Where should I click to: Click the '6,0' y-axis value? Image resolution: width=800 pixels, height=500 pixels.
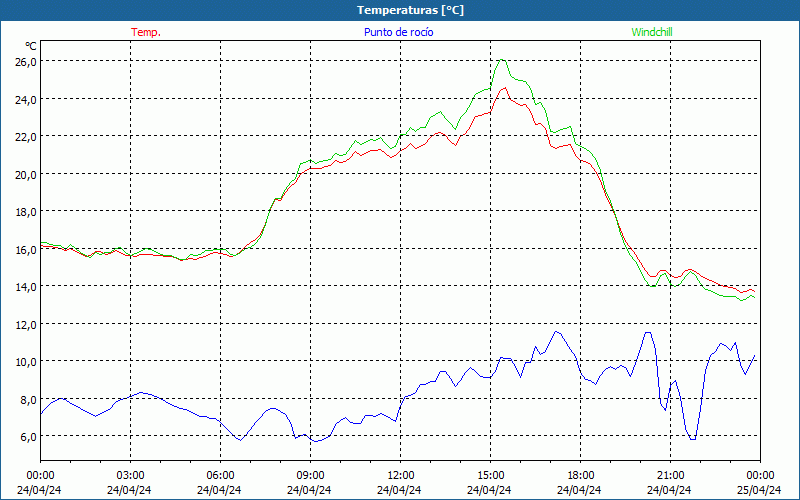[x=28, y=437]
